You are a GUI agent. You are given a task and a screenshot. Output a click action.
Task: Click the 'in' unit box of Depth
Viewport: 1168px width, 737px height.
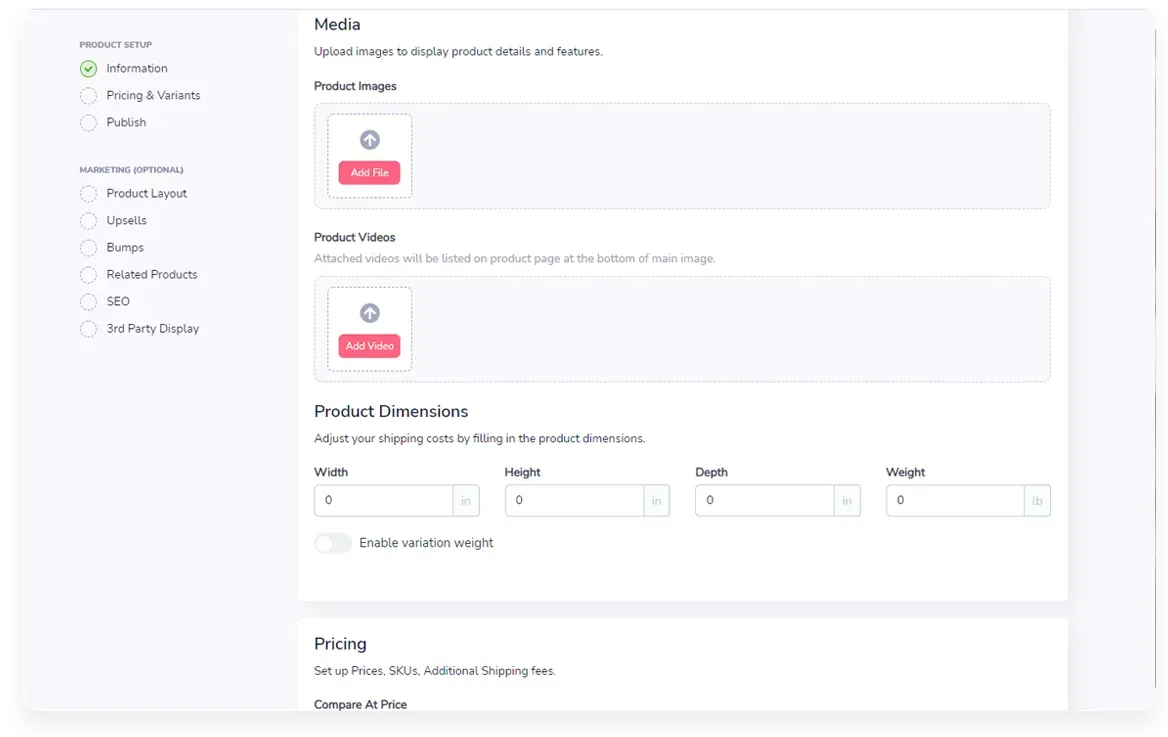(x=847, y=501)
